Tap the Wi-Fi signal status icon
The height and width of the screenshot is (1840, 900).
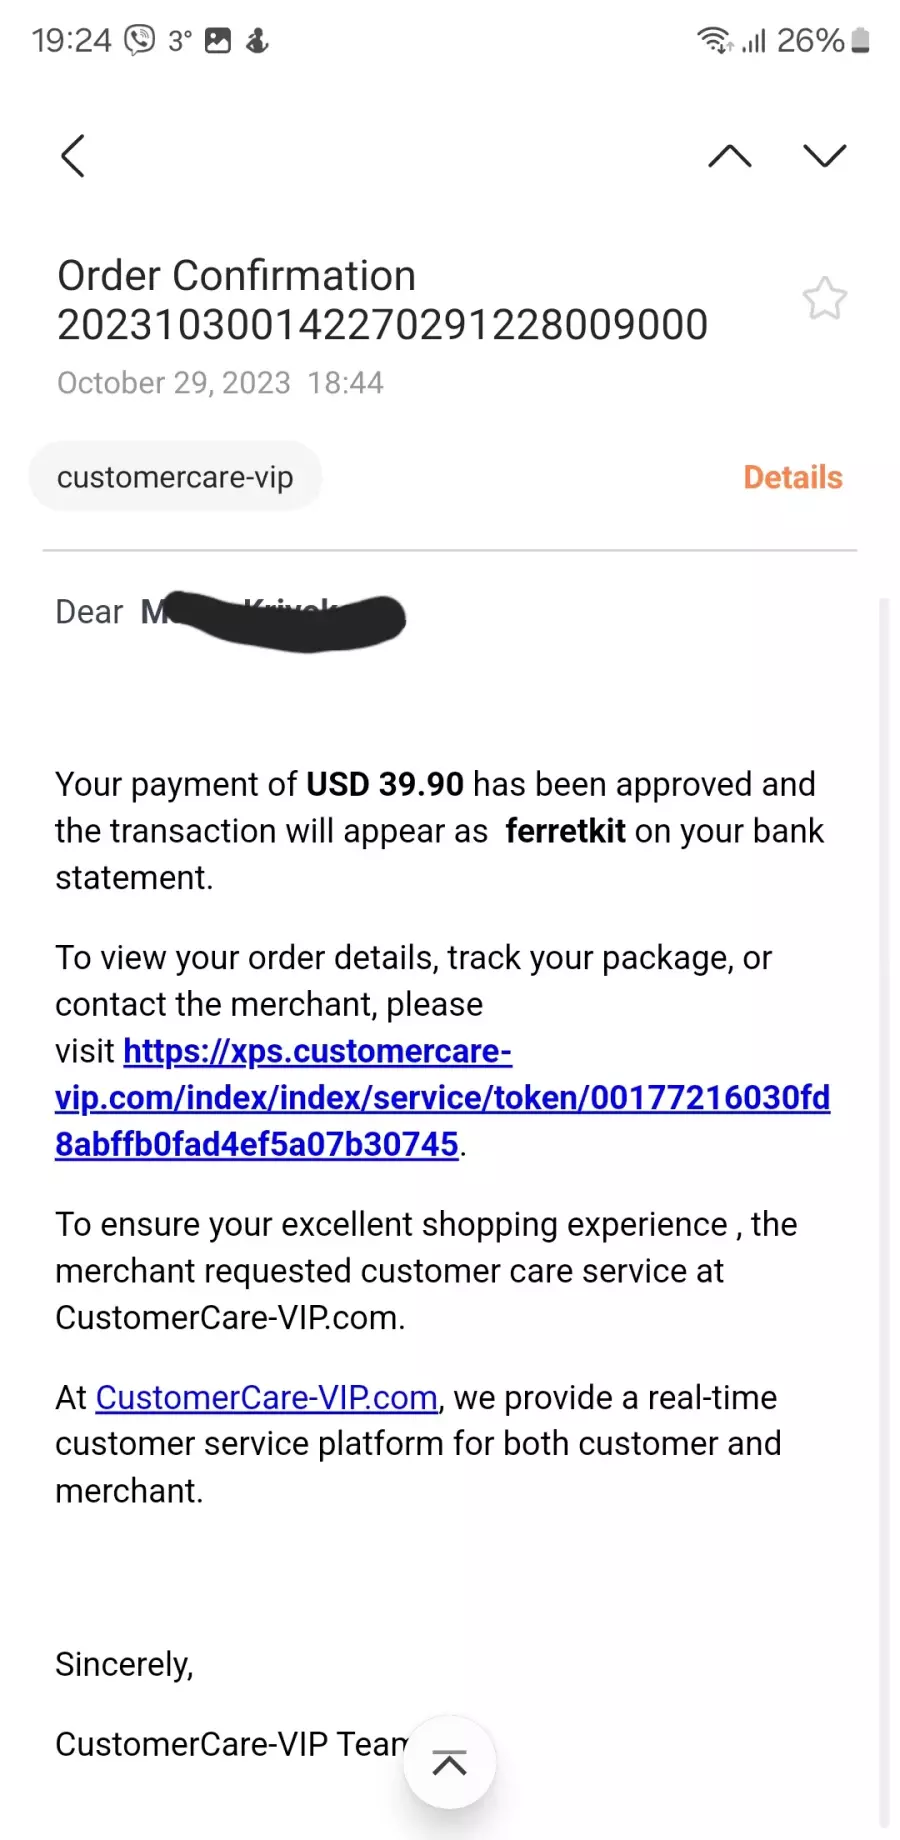tap(715, 40)
